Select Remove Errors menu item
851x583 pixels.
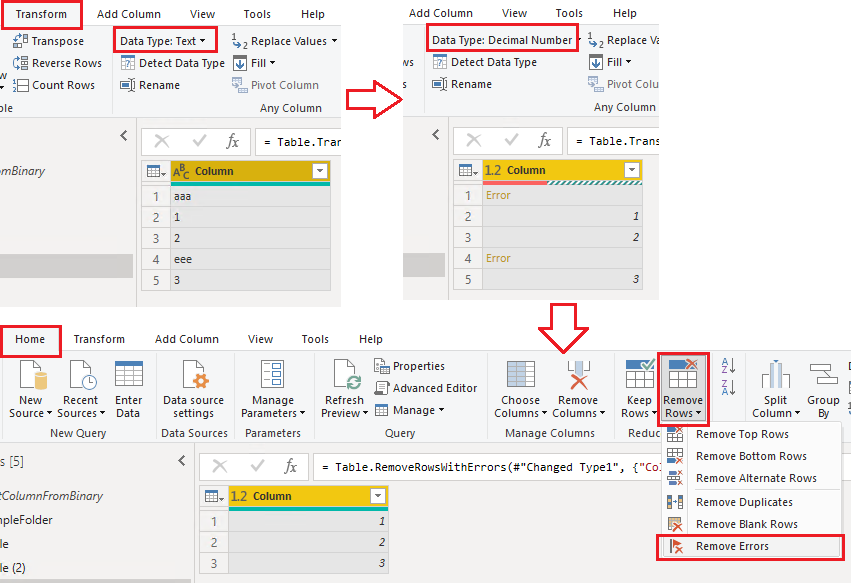[751, 547]
